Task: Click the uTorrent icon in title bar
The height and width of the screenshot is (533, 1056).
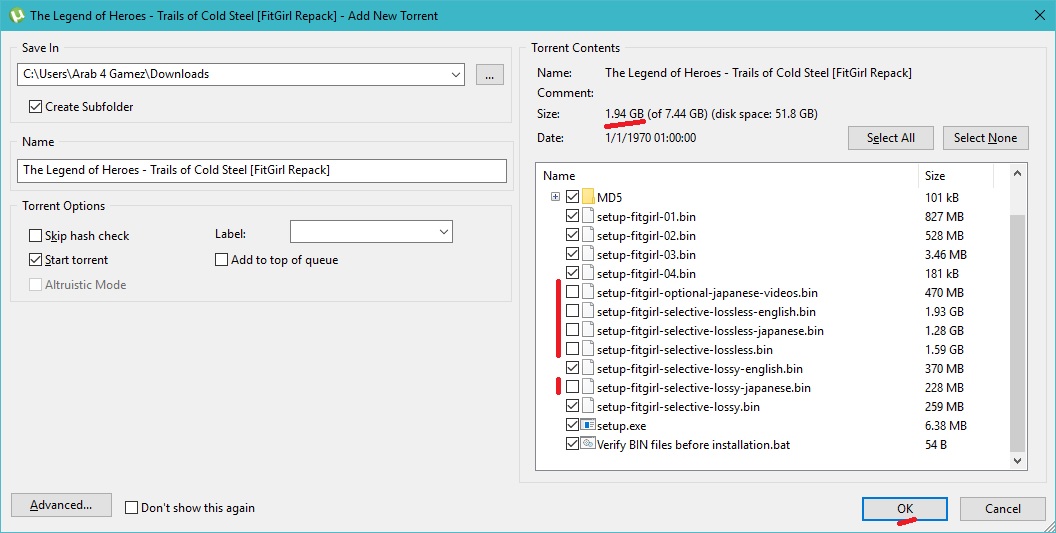Action: pyautogui.click(x=15, y=15)
